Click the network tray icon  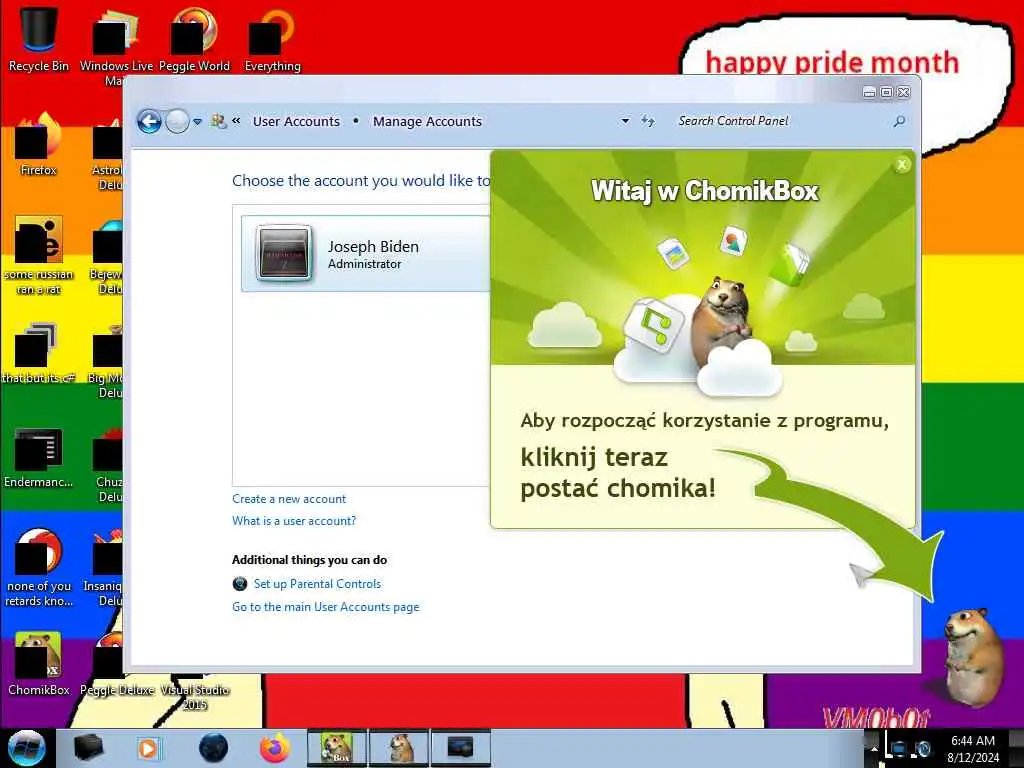tap(899, 748)
